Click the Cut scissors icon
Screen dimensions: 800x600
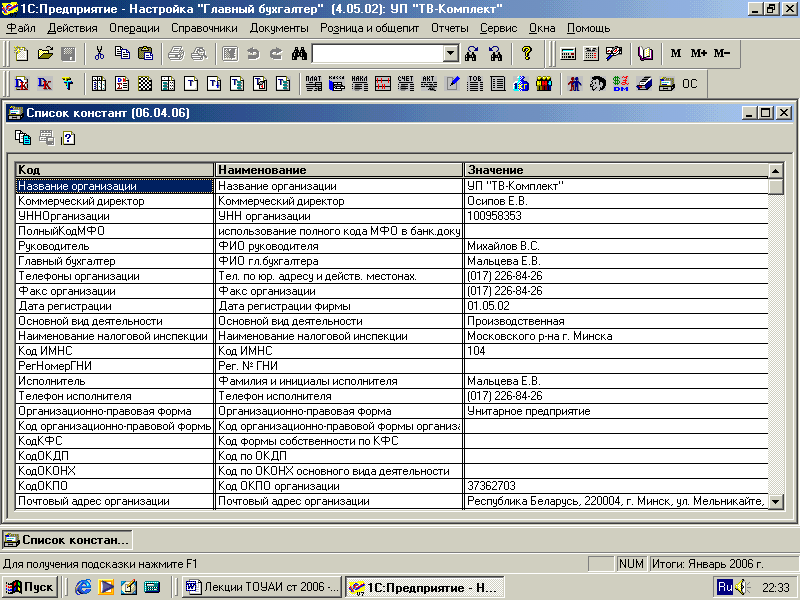pyautogui.click(x=99, y=53)
